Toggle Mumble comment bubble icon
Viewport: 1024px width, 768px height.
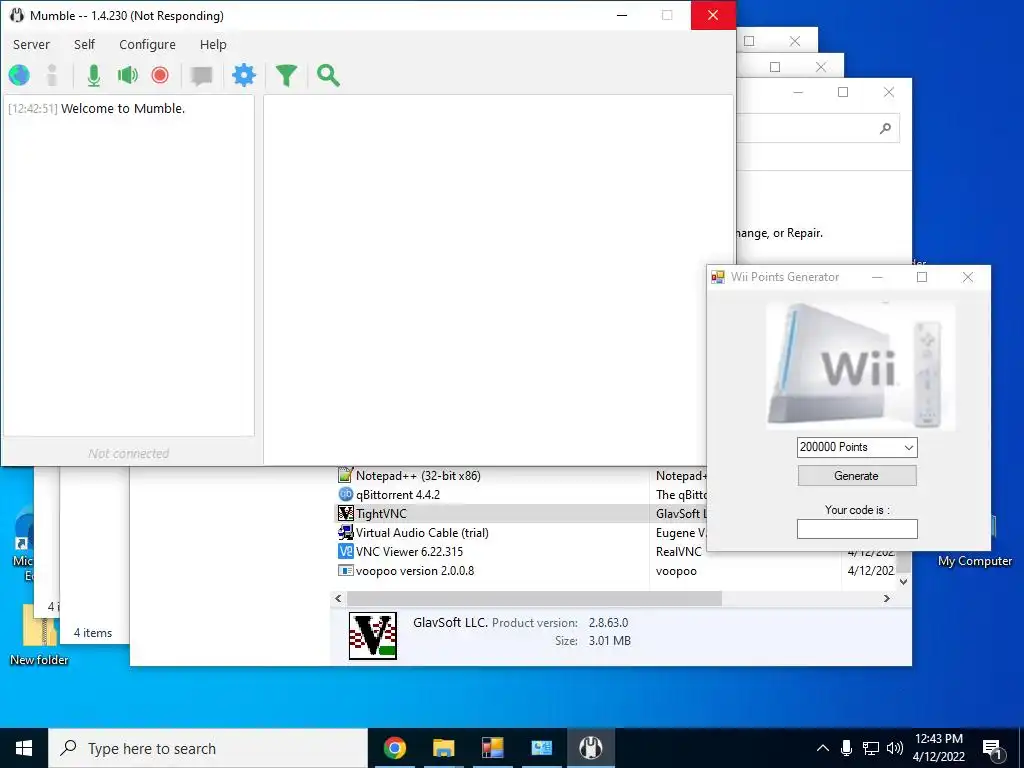[201, 76]
